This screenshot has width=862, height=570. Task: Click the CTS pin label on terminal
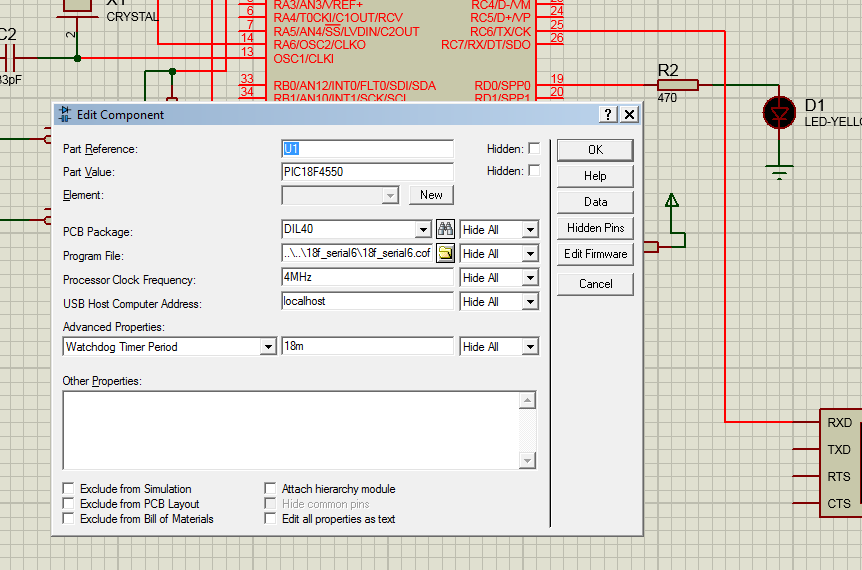(x=839, y=503)
